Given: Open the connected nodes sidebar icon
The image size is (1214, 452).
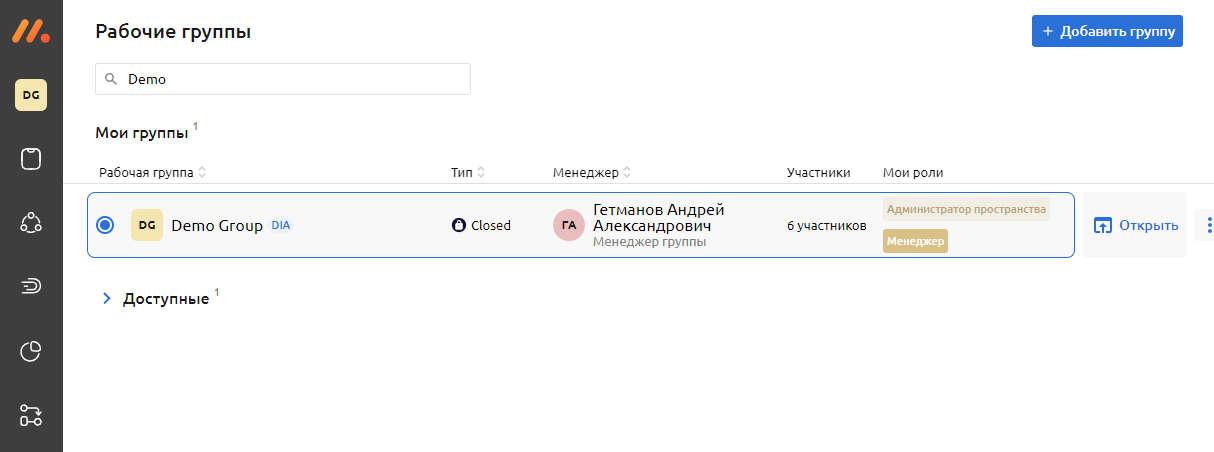Looking at the screenshot, I should (x=31, y=223).
